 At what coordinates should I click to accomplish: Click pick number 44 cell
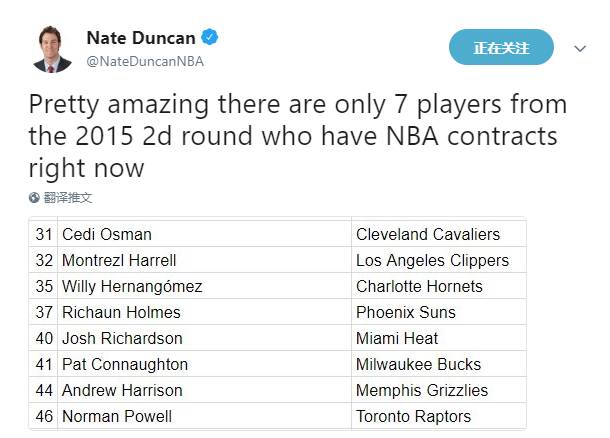point(43,390)
